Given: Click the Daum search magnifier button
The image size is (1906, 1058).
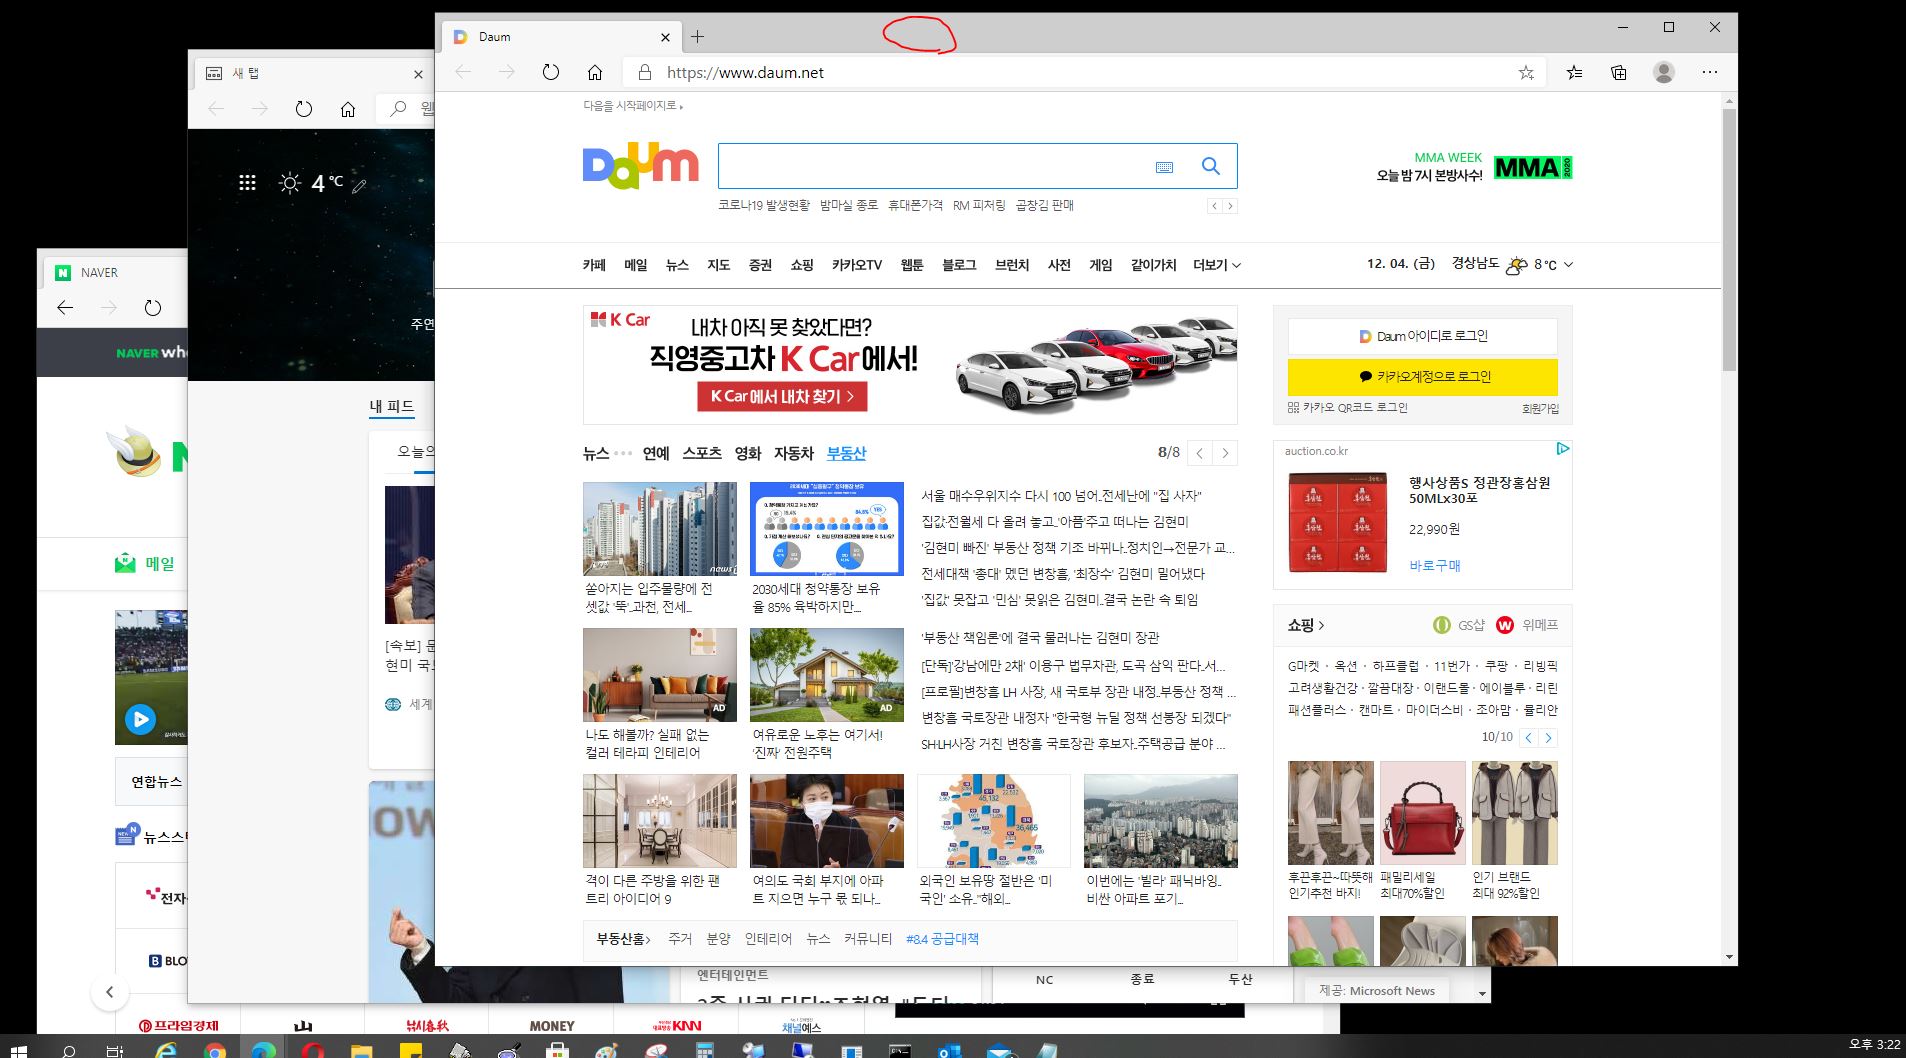Looking at the screenshot, I should click(x=1211, y=166).
